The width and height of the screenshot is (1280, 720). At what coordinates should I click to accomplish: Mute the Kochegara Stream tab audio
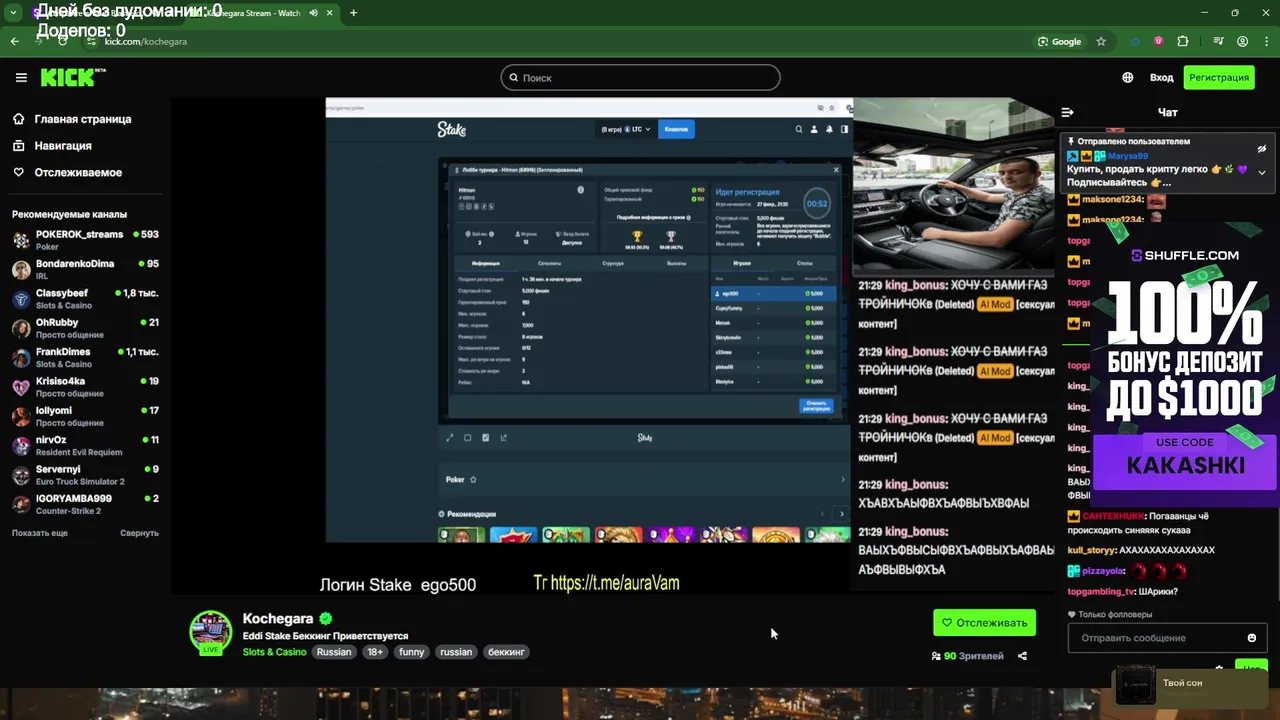(314, 13)
